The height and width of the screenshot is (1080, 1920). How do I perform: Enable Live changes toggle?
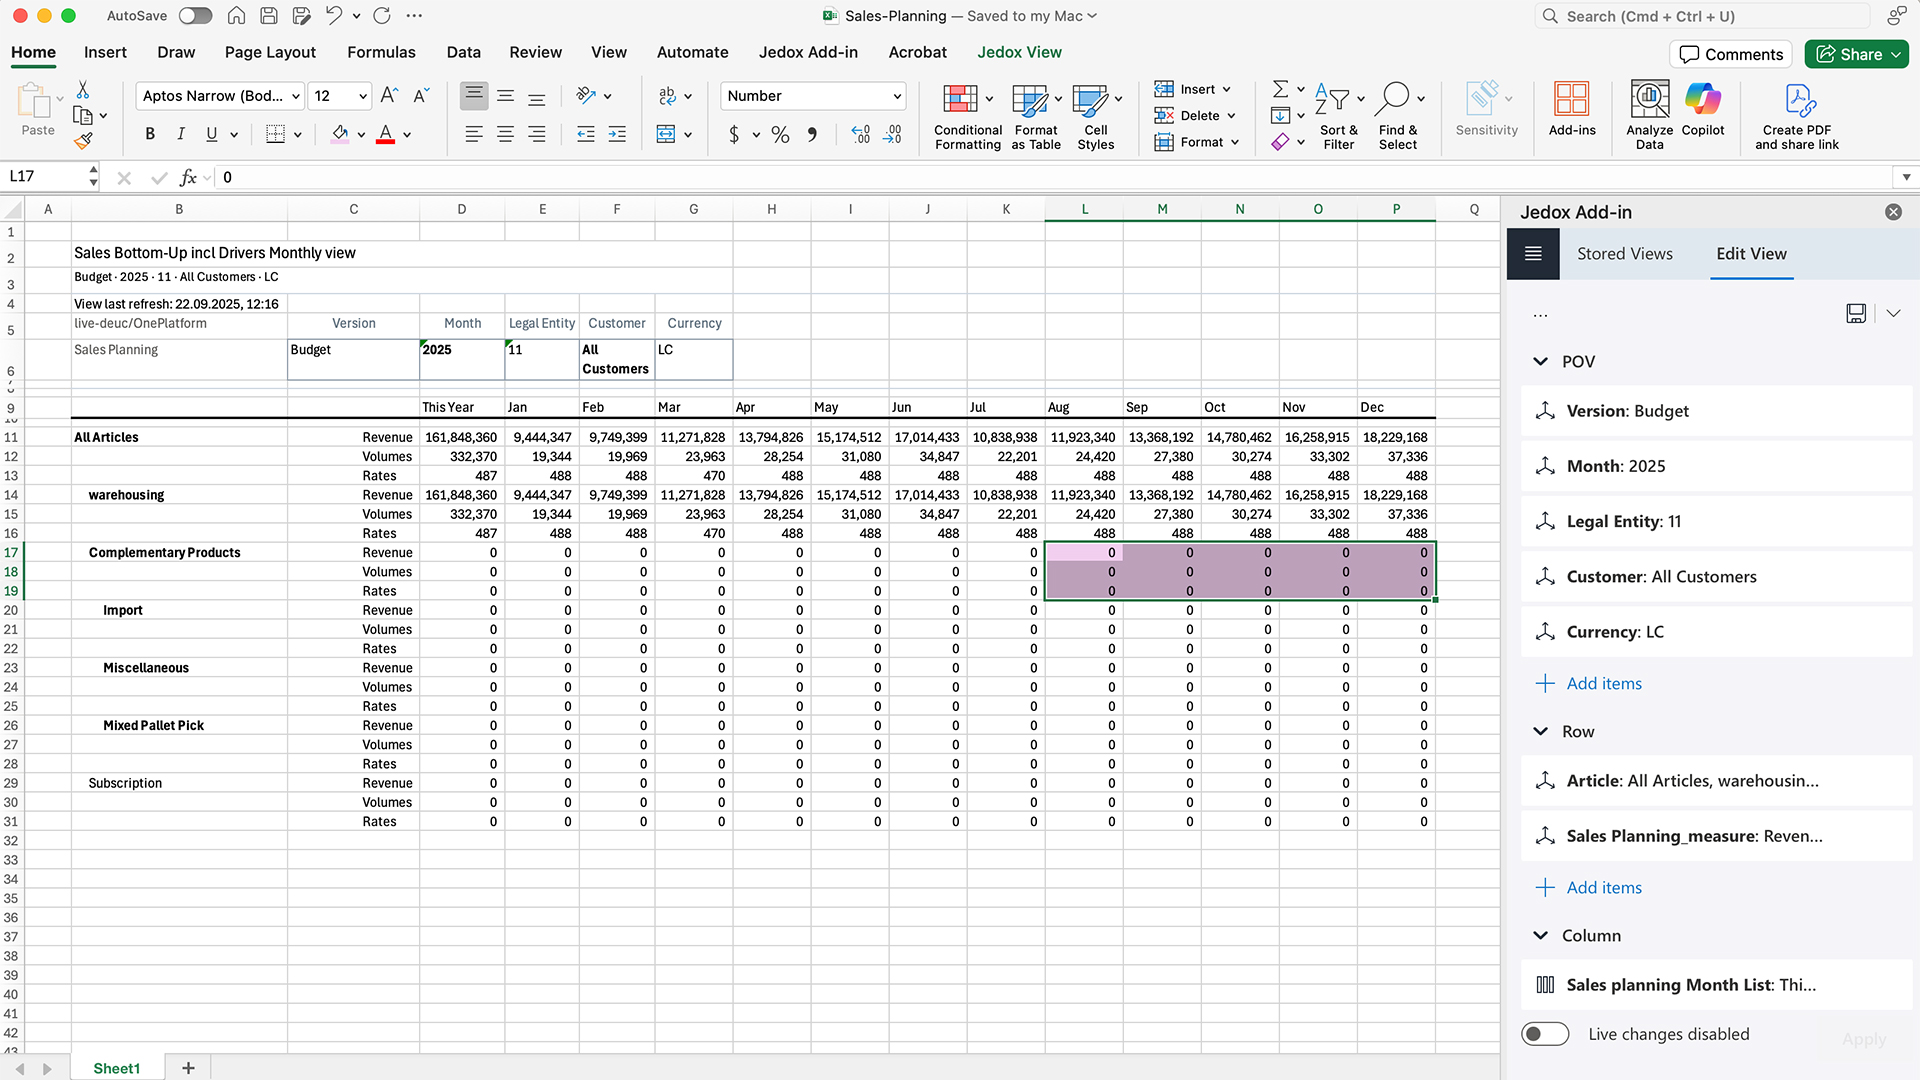1545,1034
